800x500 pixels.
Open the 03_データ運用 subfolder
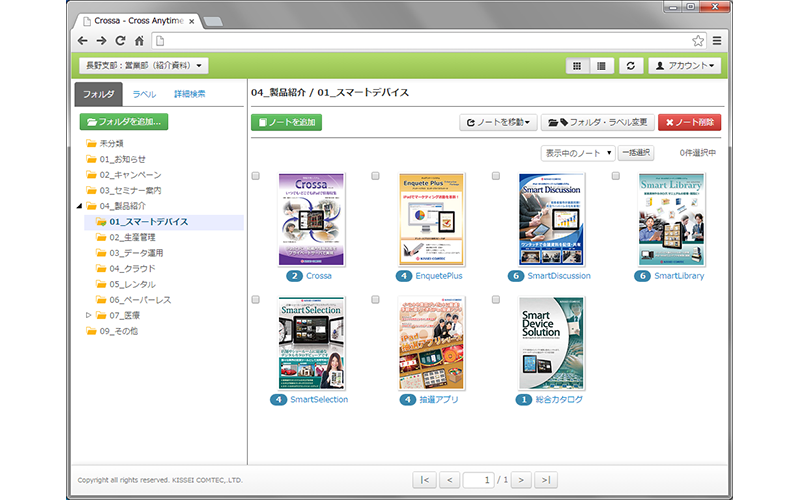tap(130, 253)
